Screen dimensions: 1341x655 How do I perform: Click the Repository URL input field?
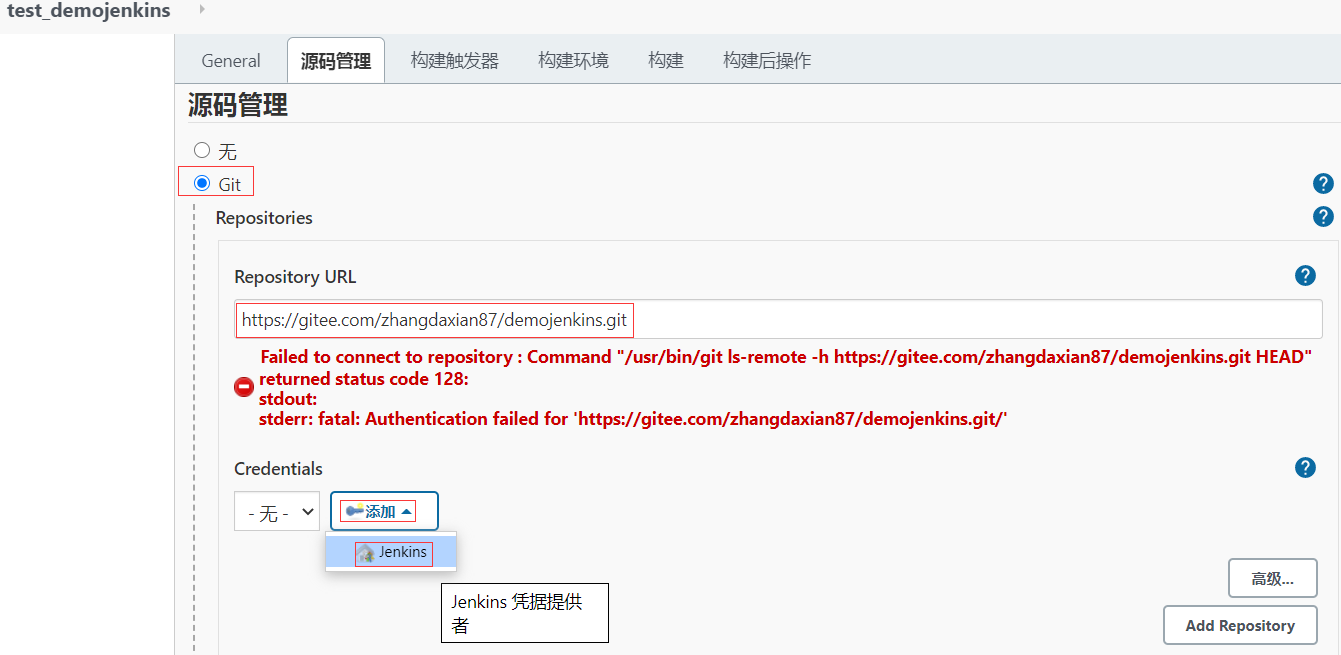coord(778,320)
